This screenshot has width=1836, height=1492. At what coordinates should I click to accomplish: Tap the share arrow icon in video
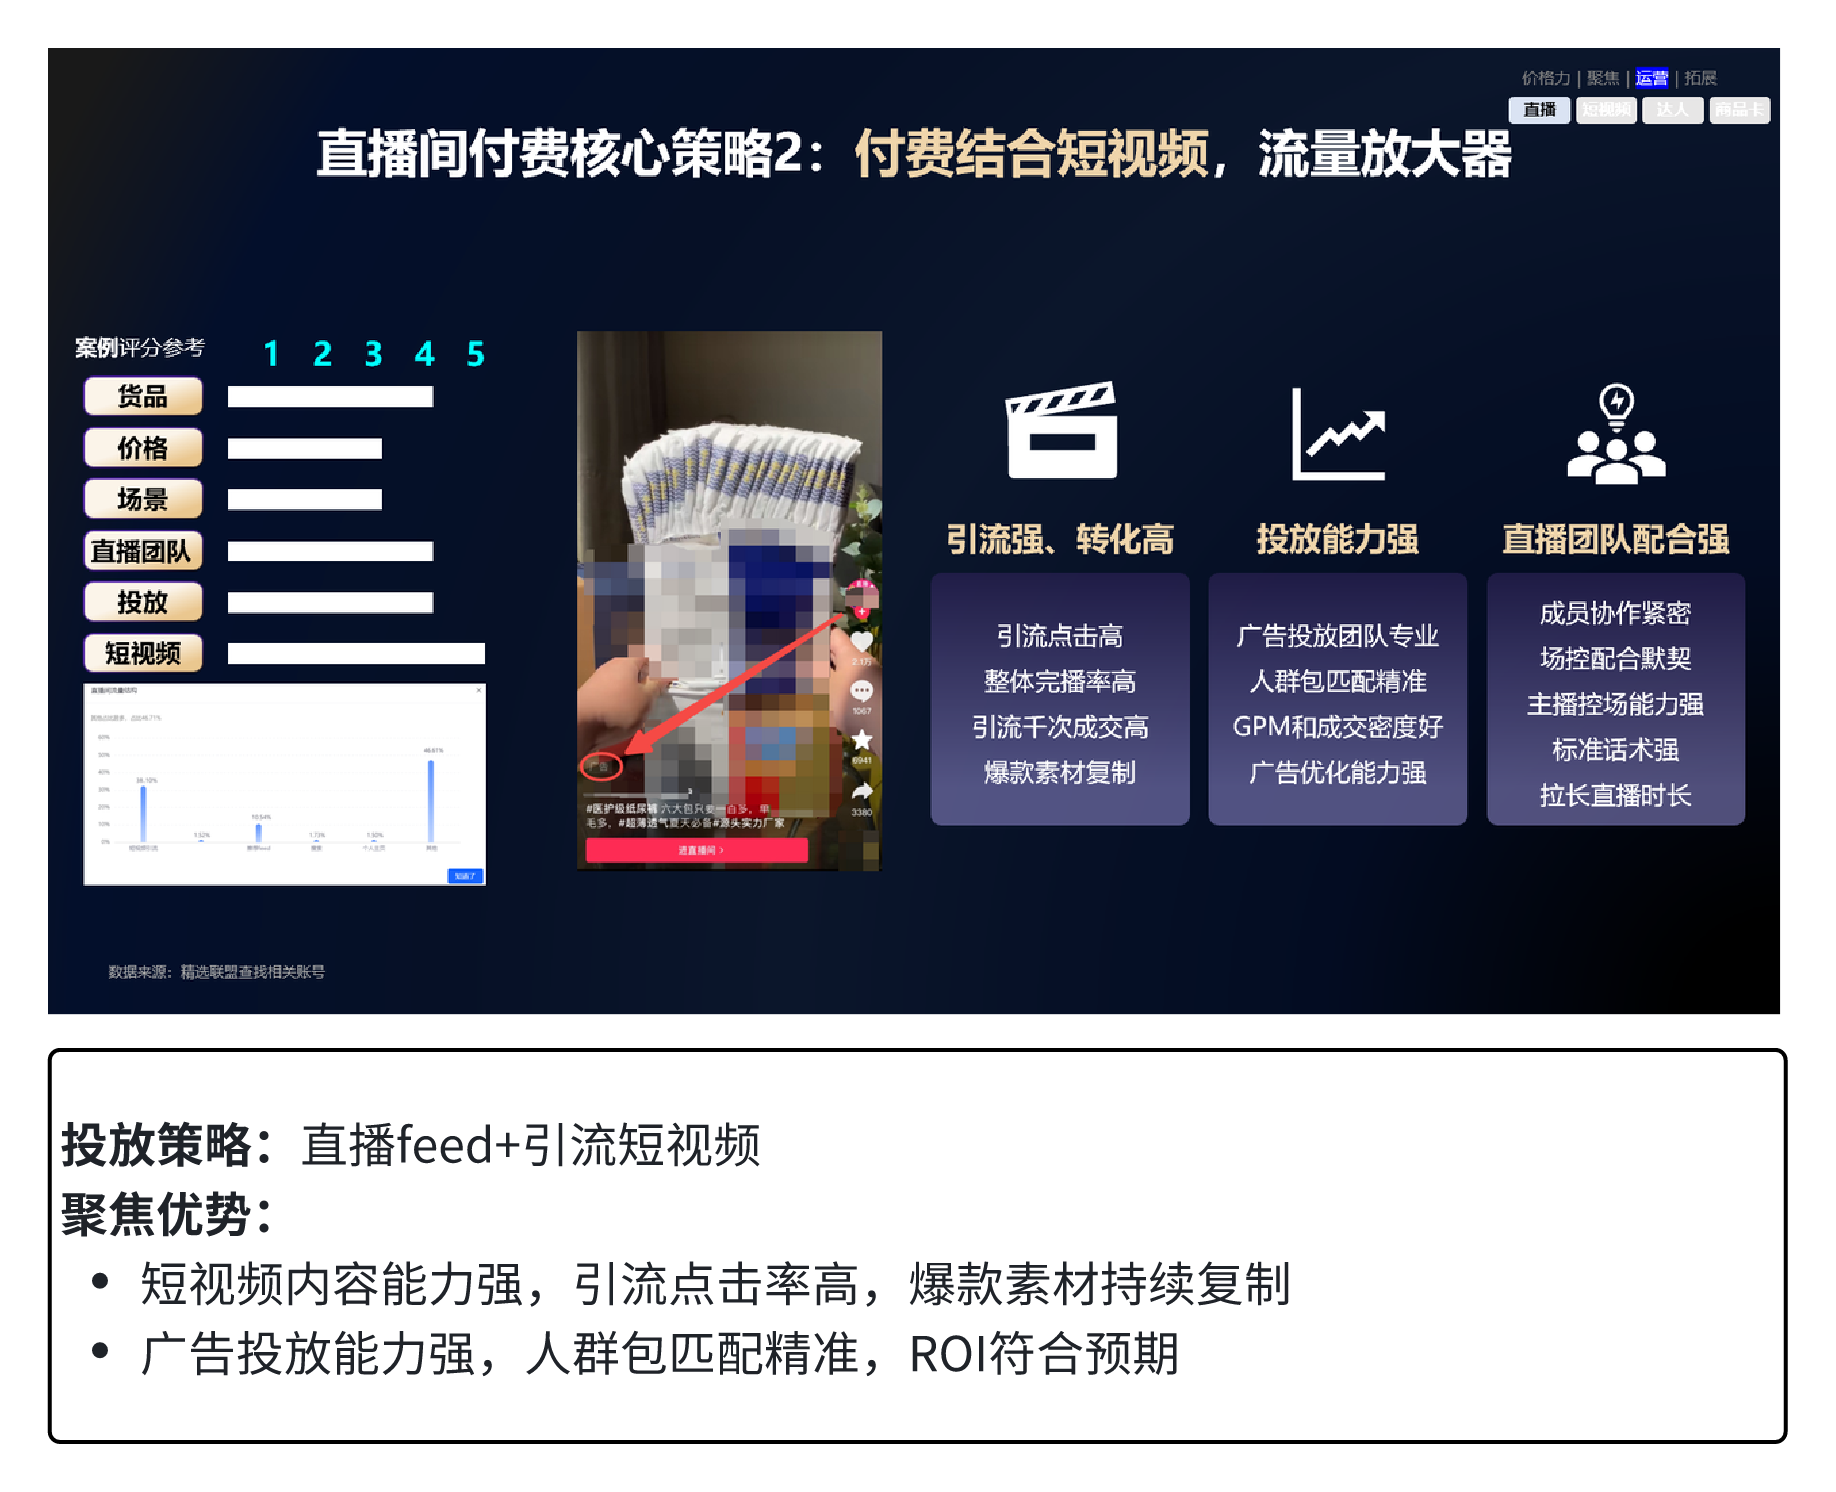[861, 792]
